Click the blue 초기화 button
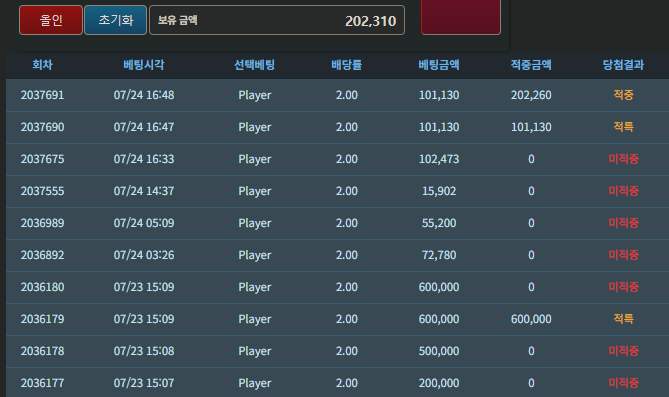Image resolution: width=669 pixels, height=397 pixels. pos(116,20)
